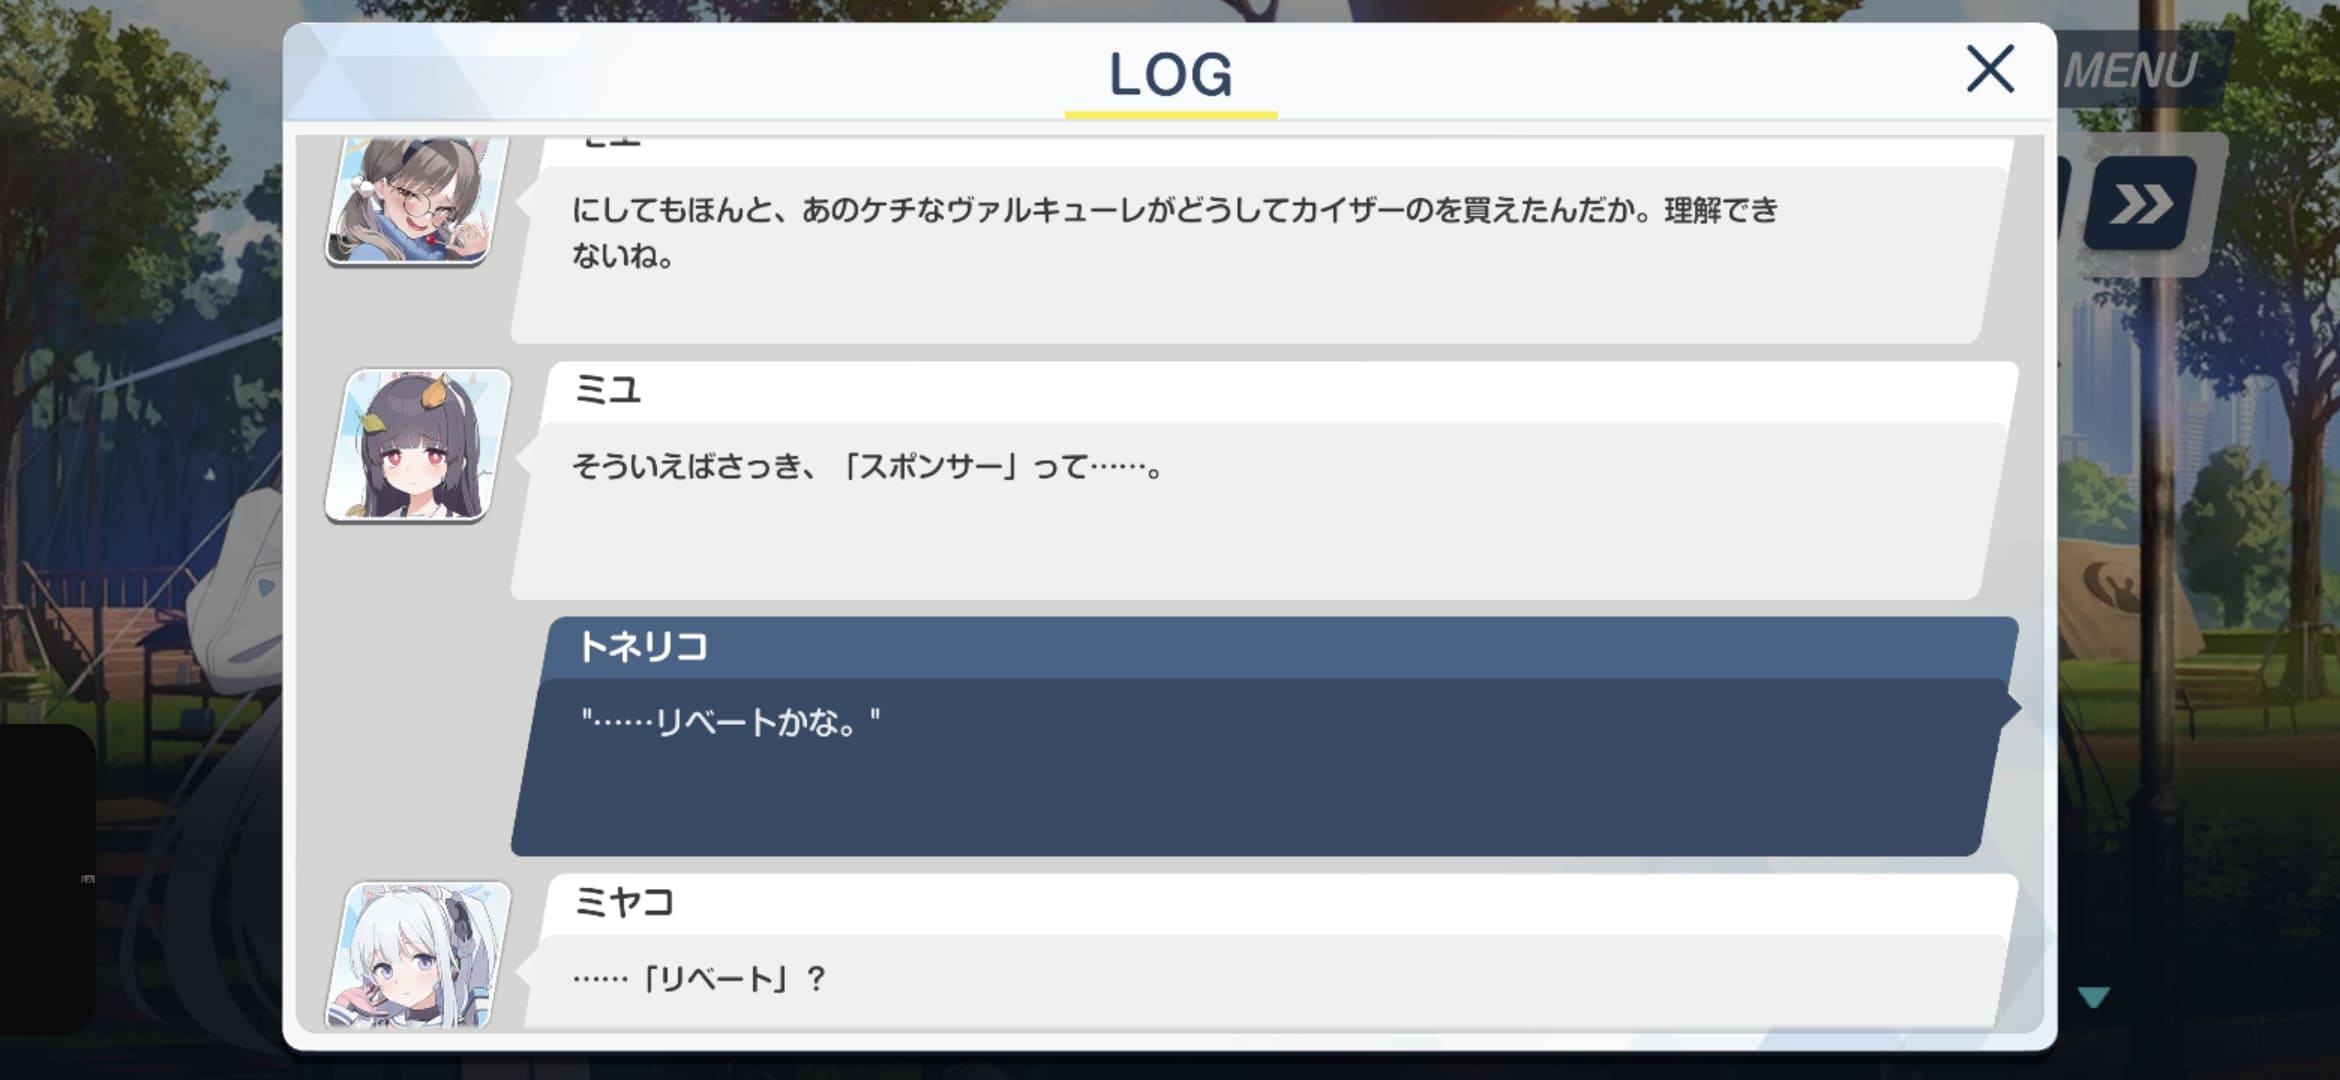Viewport: 2340px width, 1080px height.
Task: Select Miyako's white-haired avatar portrait
Action: point(419,955)
